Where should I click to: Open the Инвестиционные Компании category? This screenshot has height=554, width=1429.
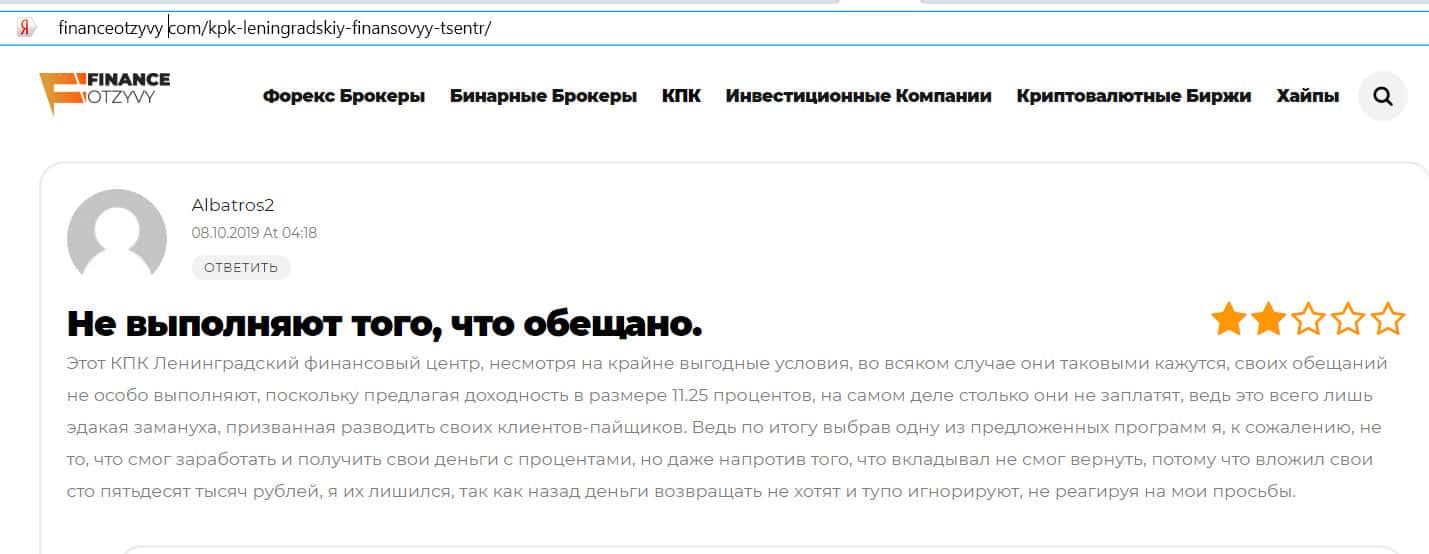(x=858, y=96)
